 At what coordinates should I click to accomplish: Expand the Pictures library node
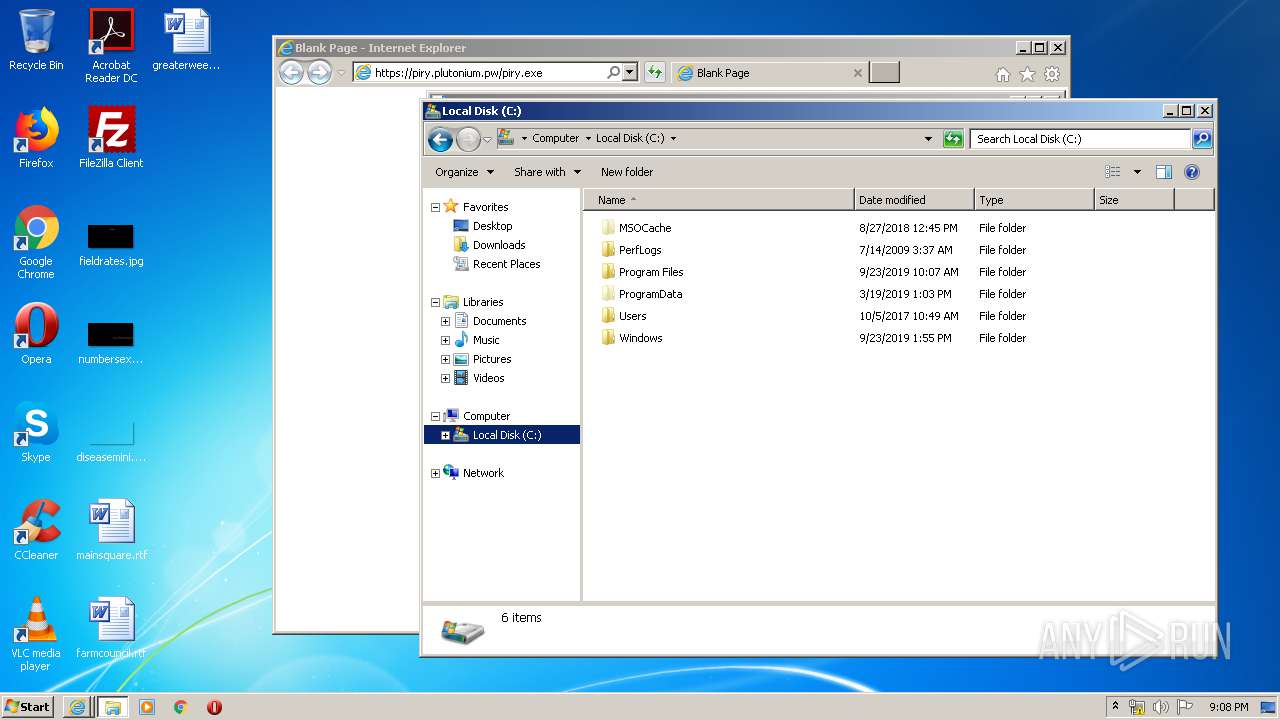coord(445,359)
